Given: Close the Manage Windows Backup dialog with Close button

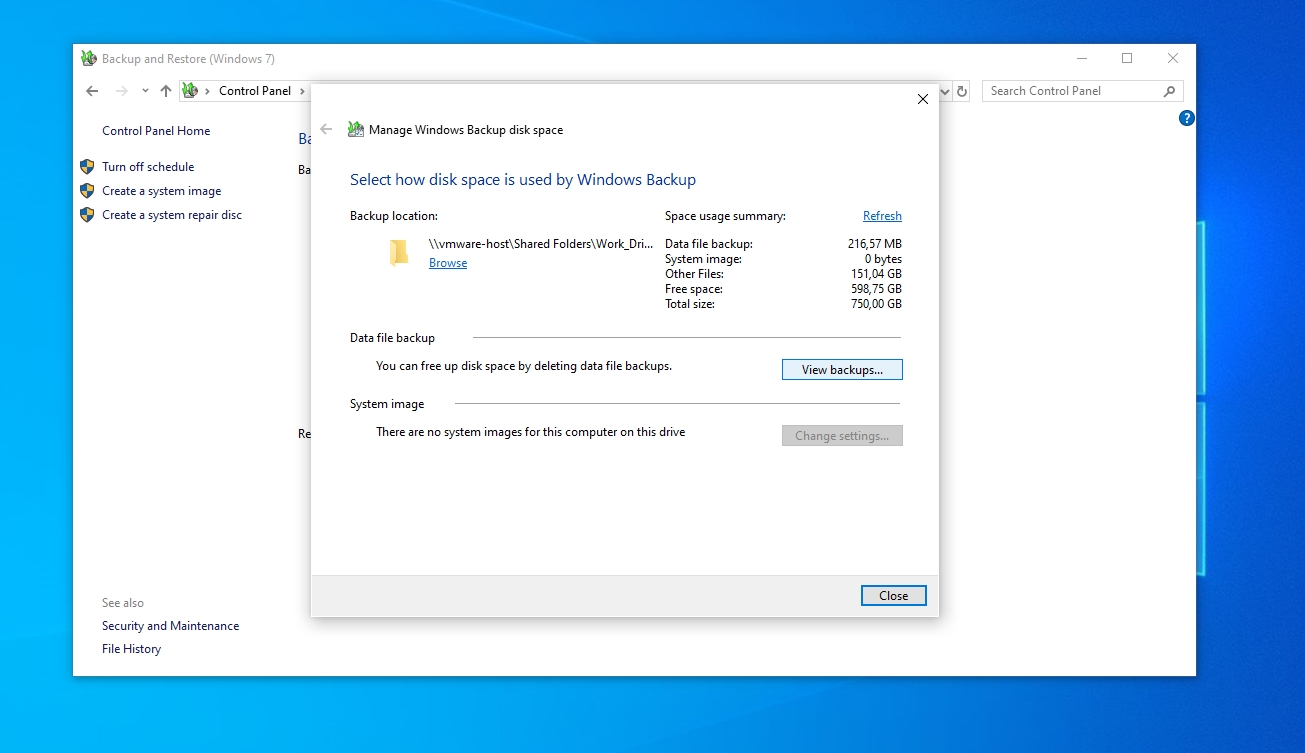Looking at the screenshot, I should 894,596.
